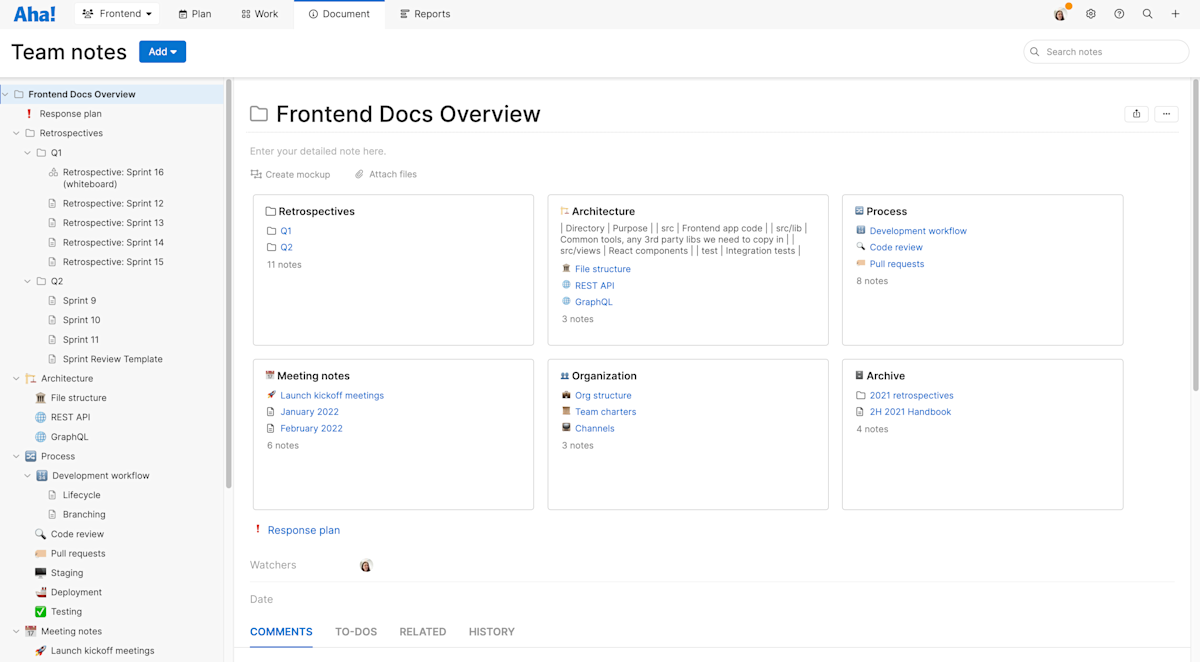Open the Development workflow link in Process card
The width and height of the screenshot is (1200, 662).
point(917,230)
